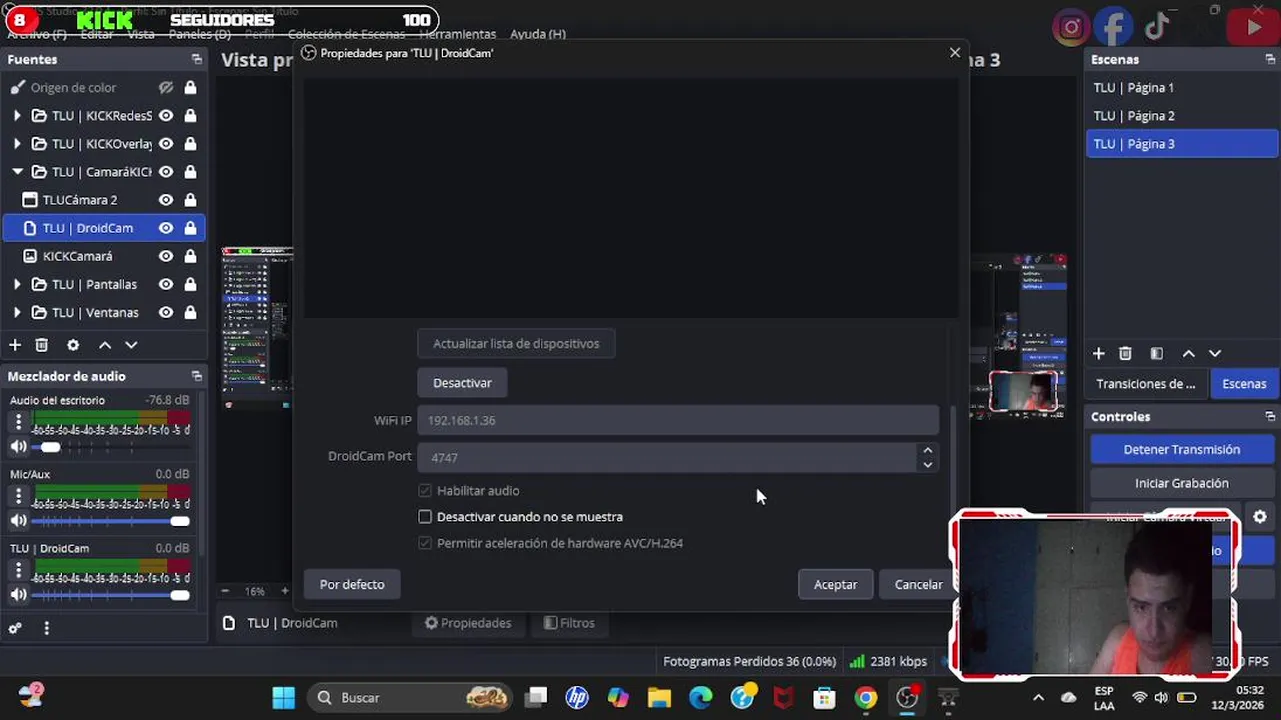Check Desactivar cuando no se muestra
This screenshot has height=720, width=1281.
pos(425,517)
